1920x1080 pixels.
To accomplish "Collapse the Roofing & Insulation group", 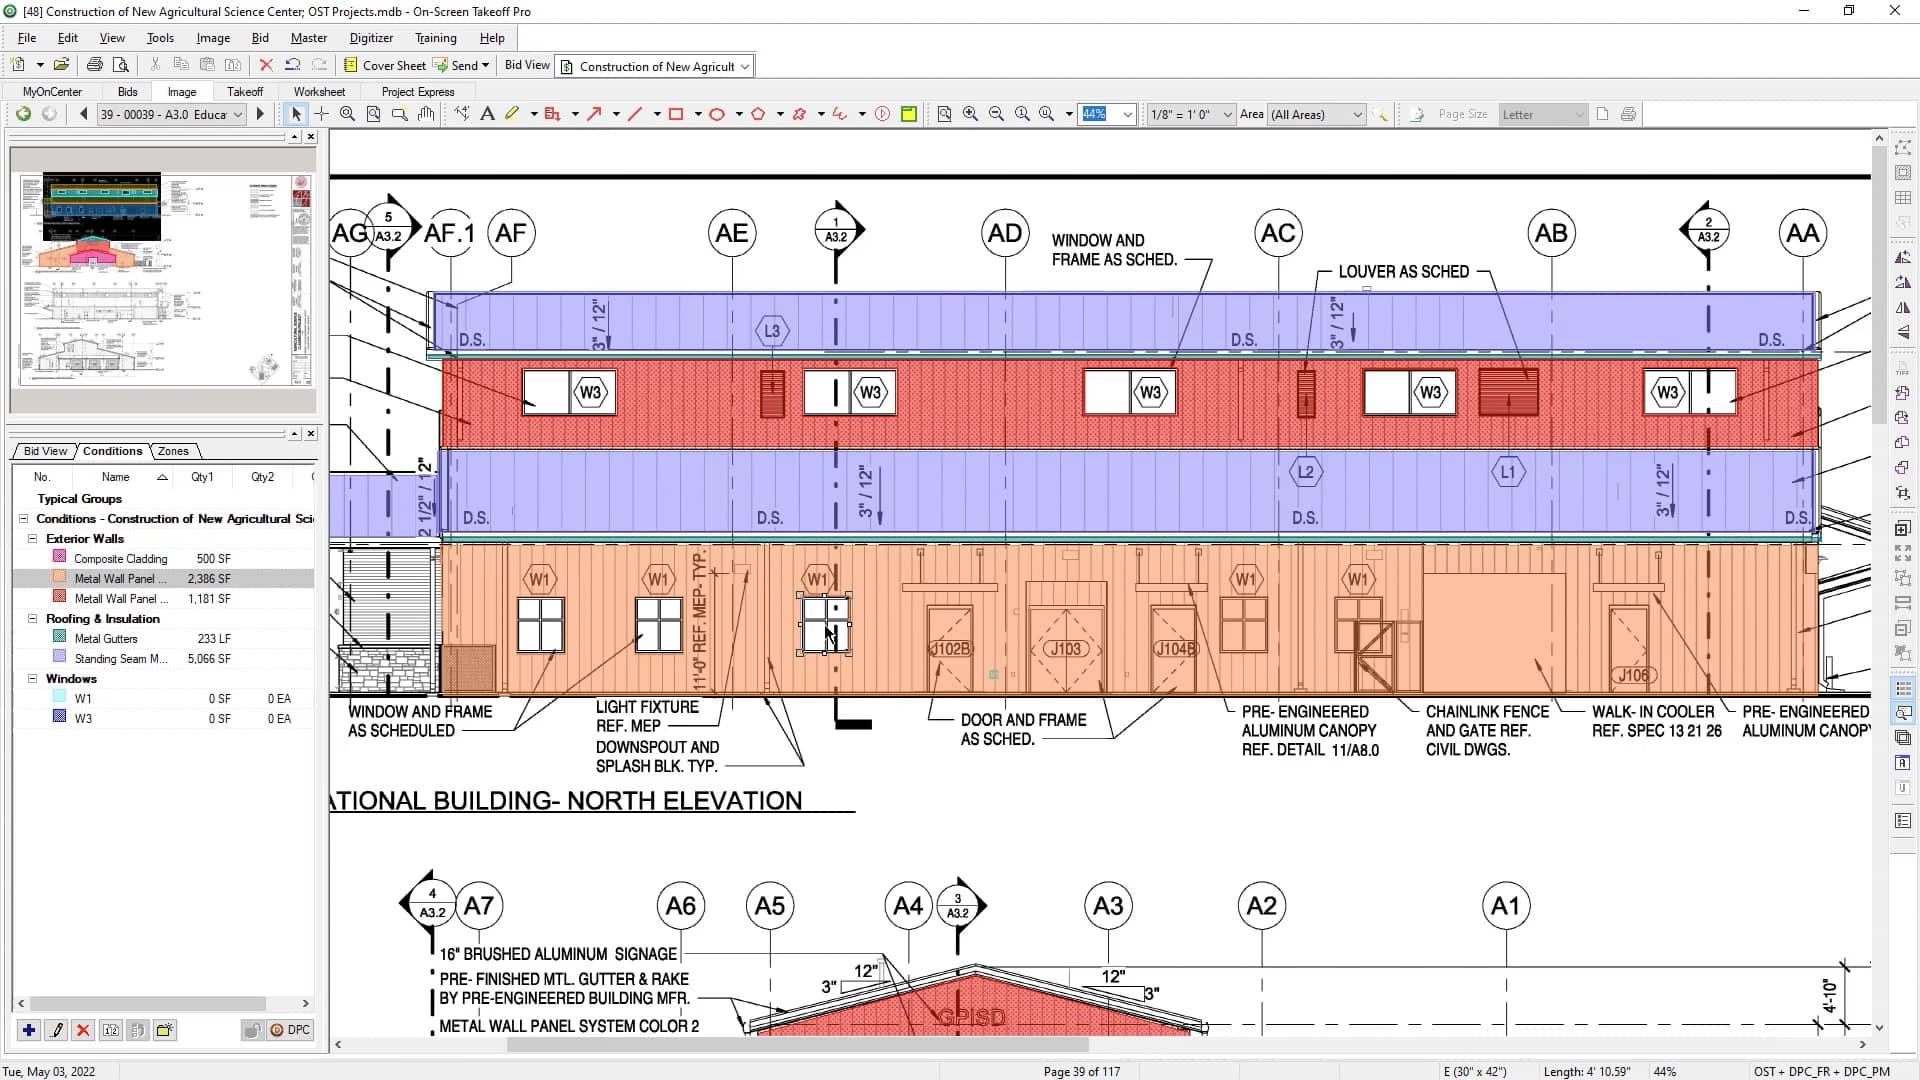I will [32, 618].
